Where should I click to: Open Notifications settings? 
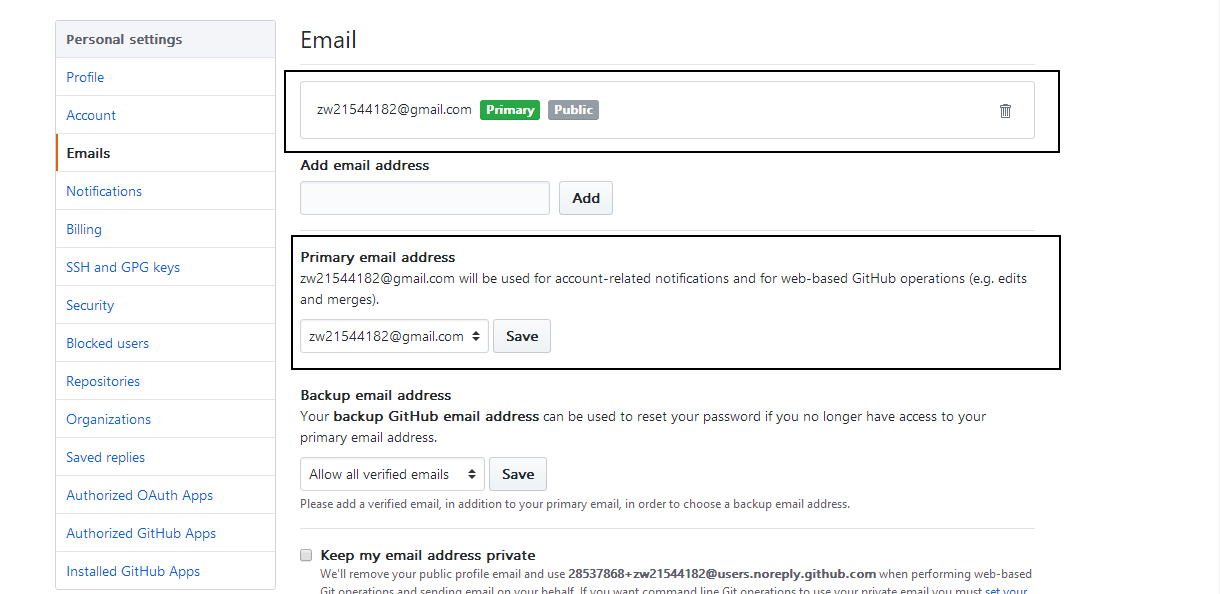[x=104, y=191]
